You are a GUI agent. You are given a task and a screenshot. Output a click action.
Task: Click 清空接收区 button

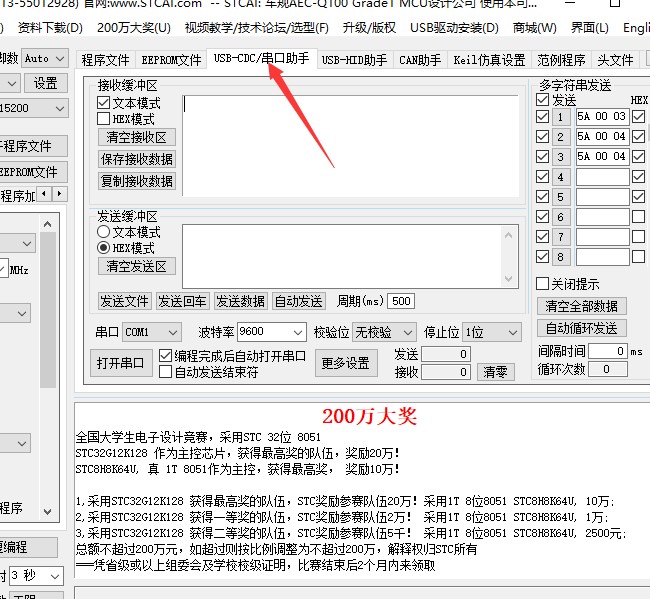point(136,137)
